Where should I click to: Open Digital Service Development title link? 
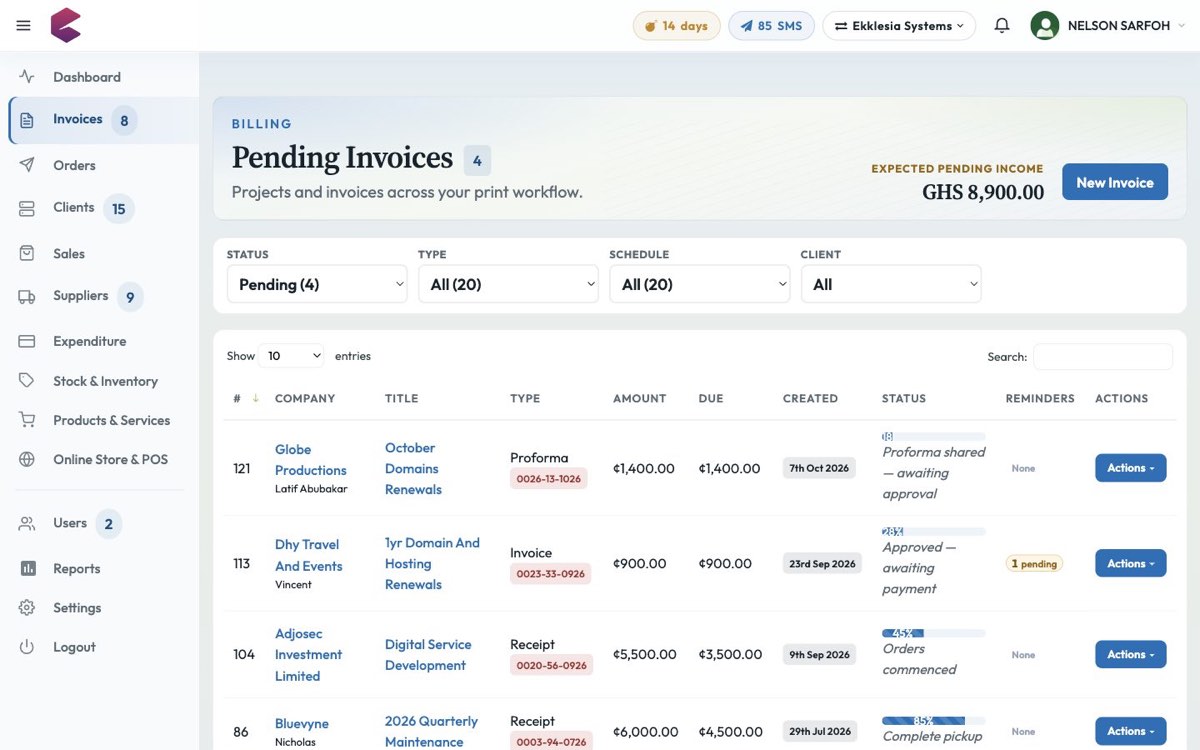(x=428, y=655)
